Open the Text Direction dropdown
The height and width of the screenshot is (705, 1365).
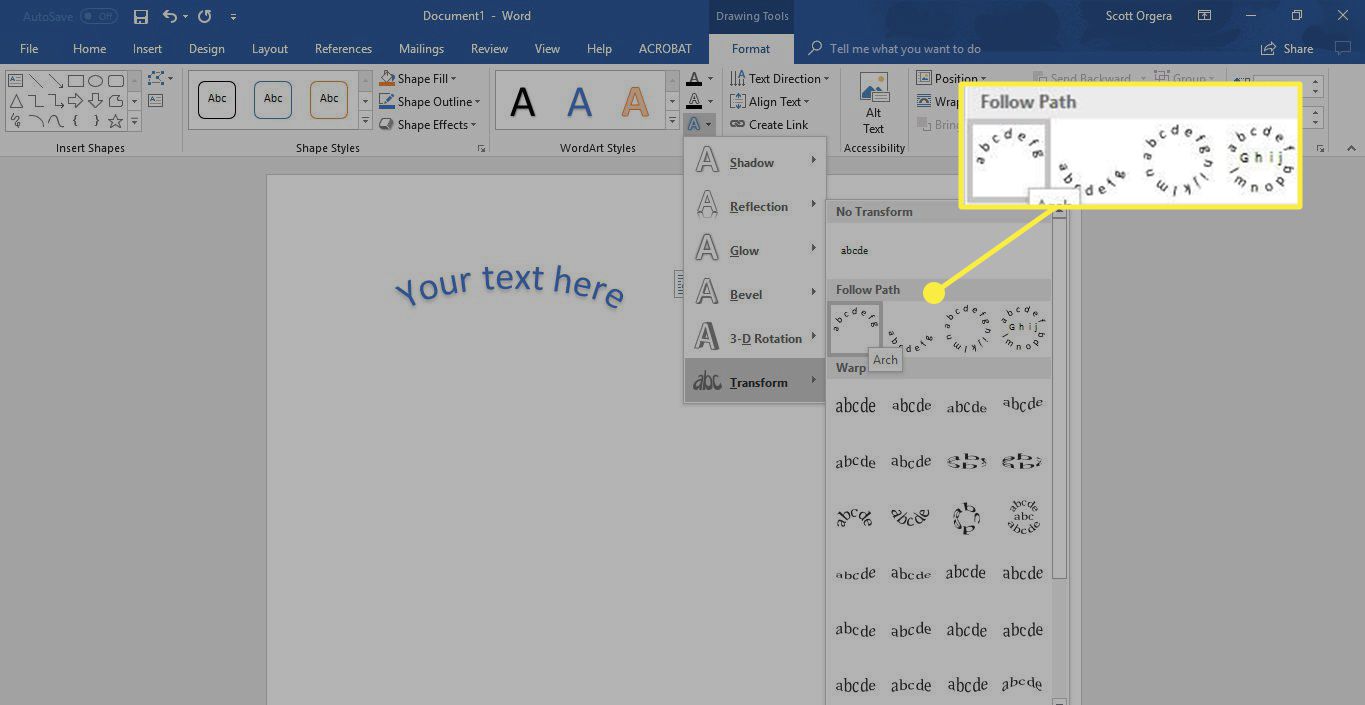pyautogui.click(x=780, y=77)
